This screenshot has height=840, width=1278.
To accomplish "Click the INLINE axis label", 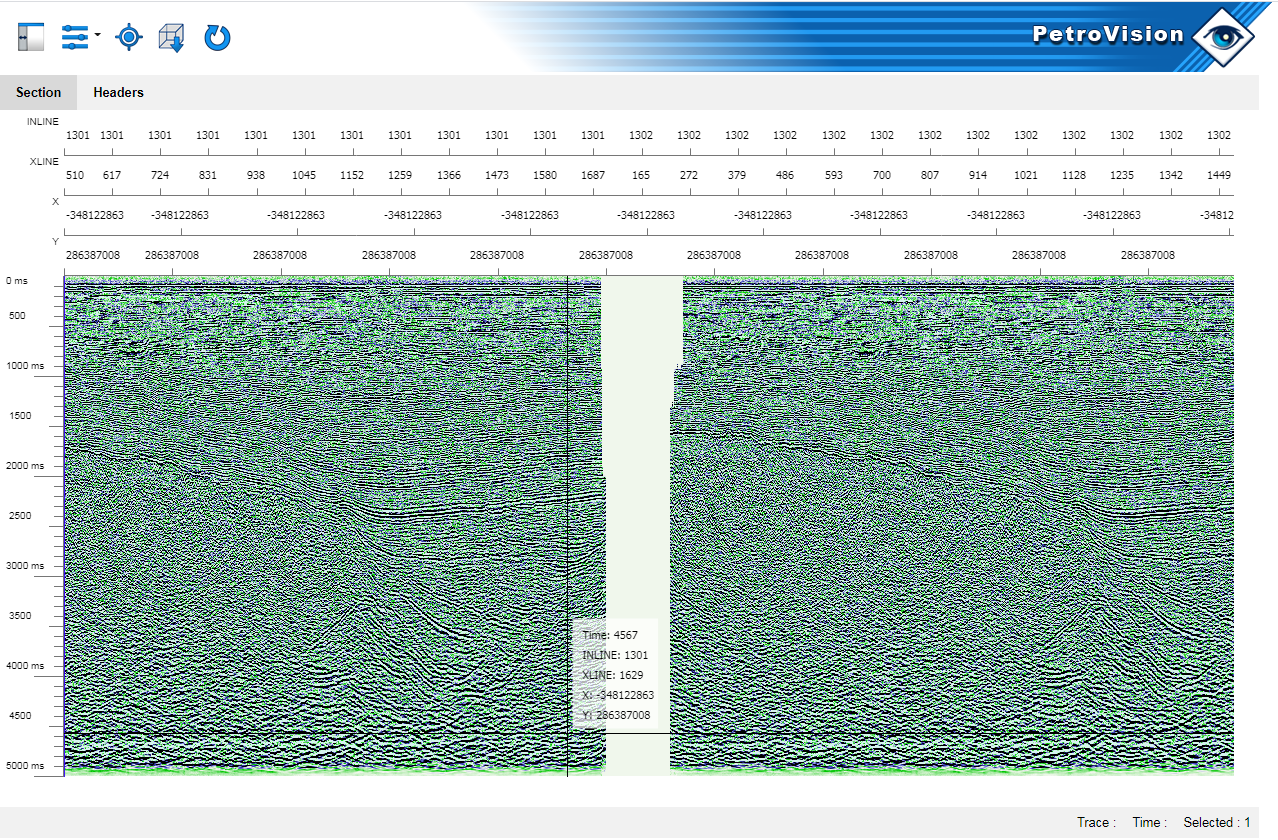I will [x=43, y=122].
